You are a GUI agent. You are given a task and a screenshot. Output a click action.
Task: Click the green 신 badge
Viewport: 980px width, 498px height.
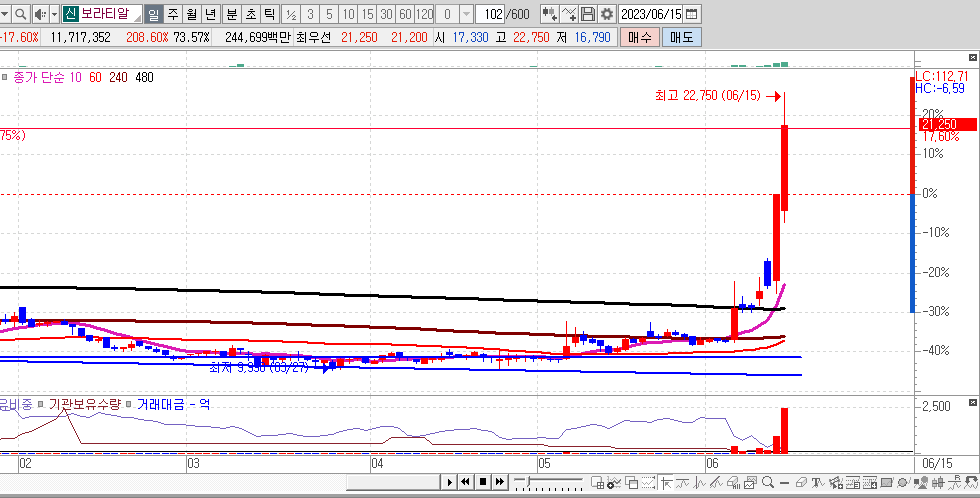point(70,14)
